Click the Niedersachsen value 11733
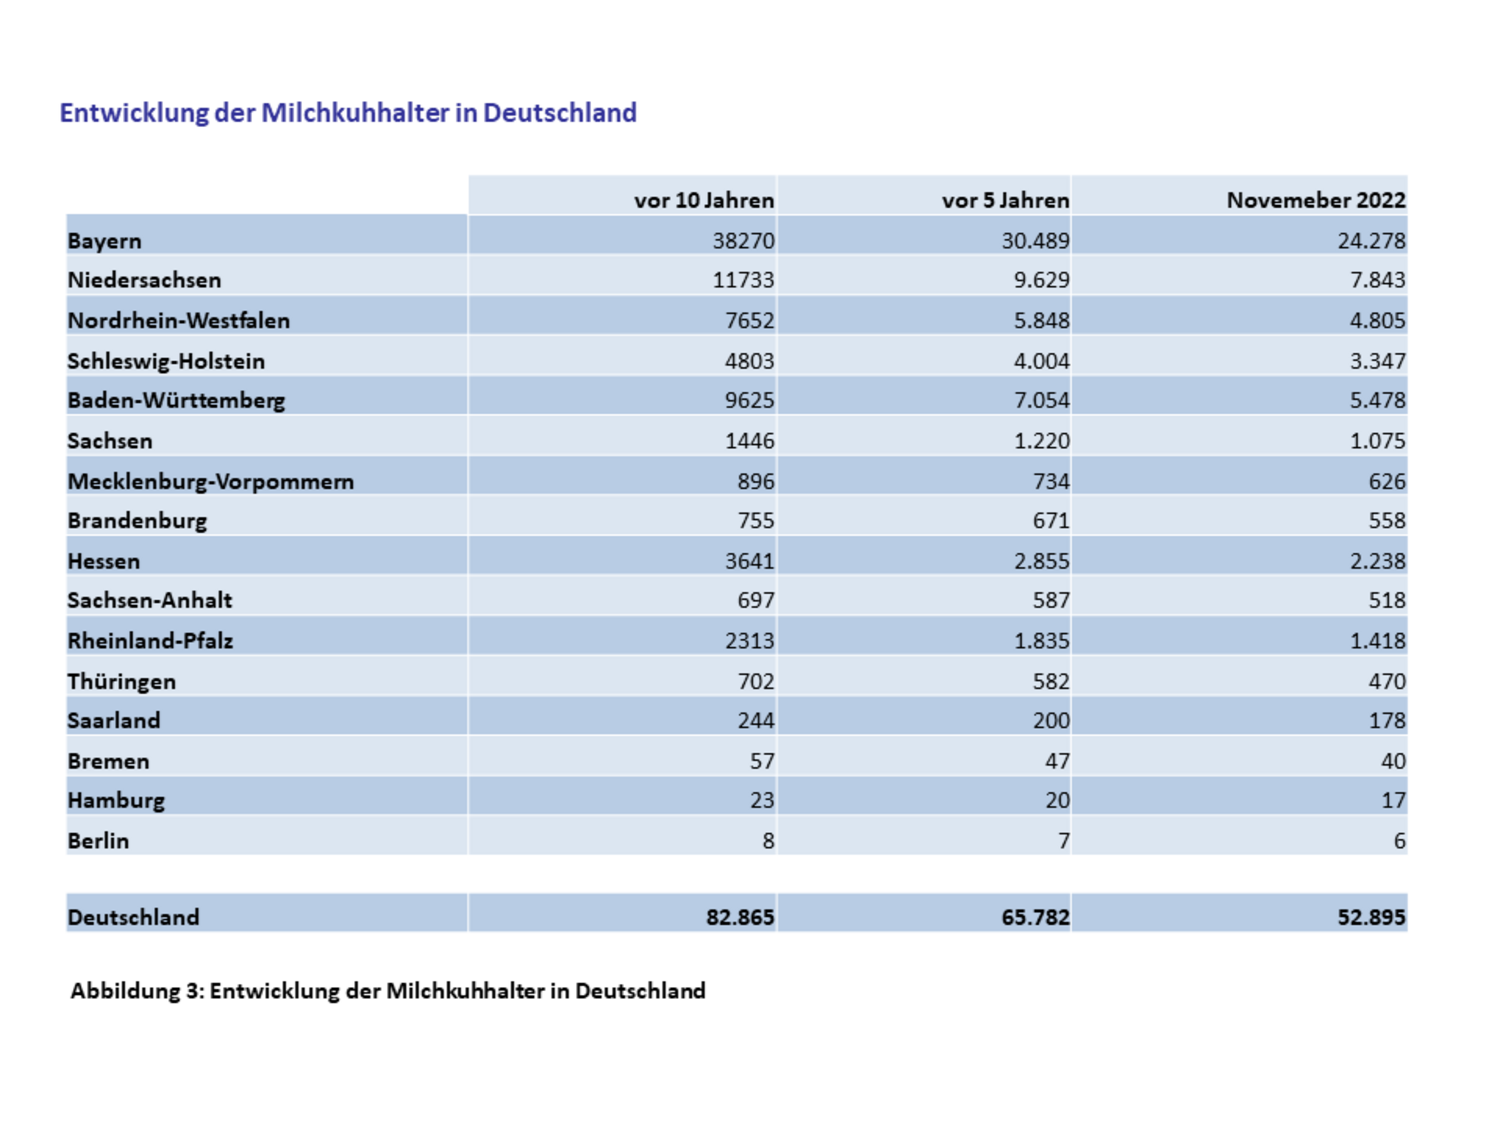1500x1125 pixels. pos(743,280)
